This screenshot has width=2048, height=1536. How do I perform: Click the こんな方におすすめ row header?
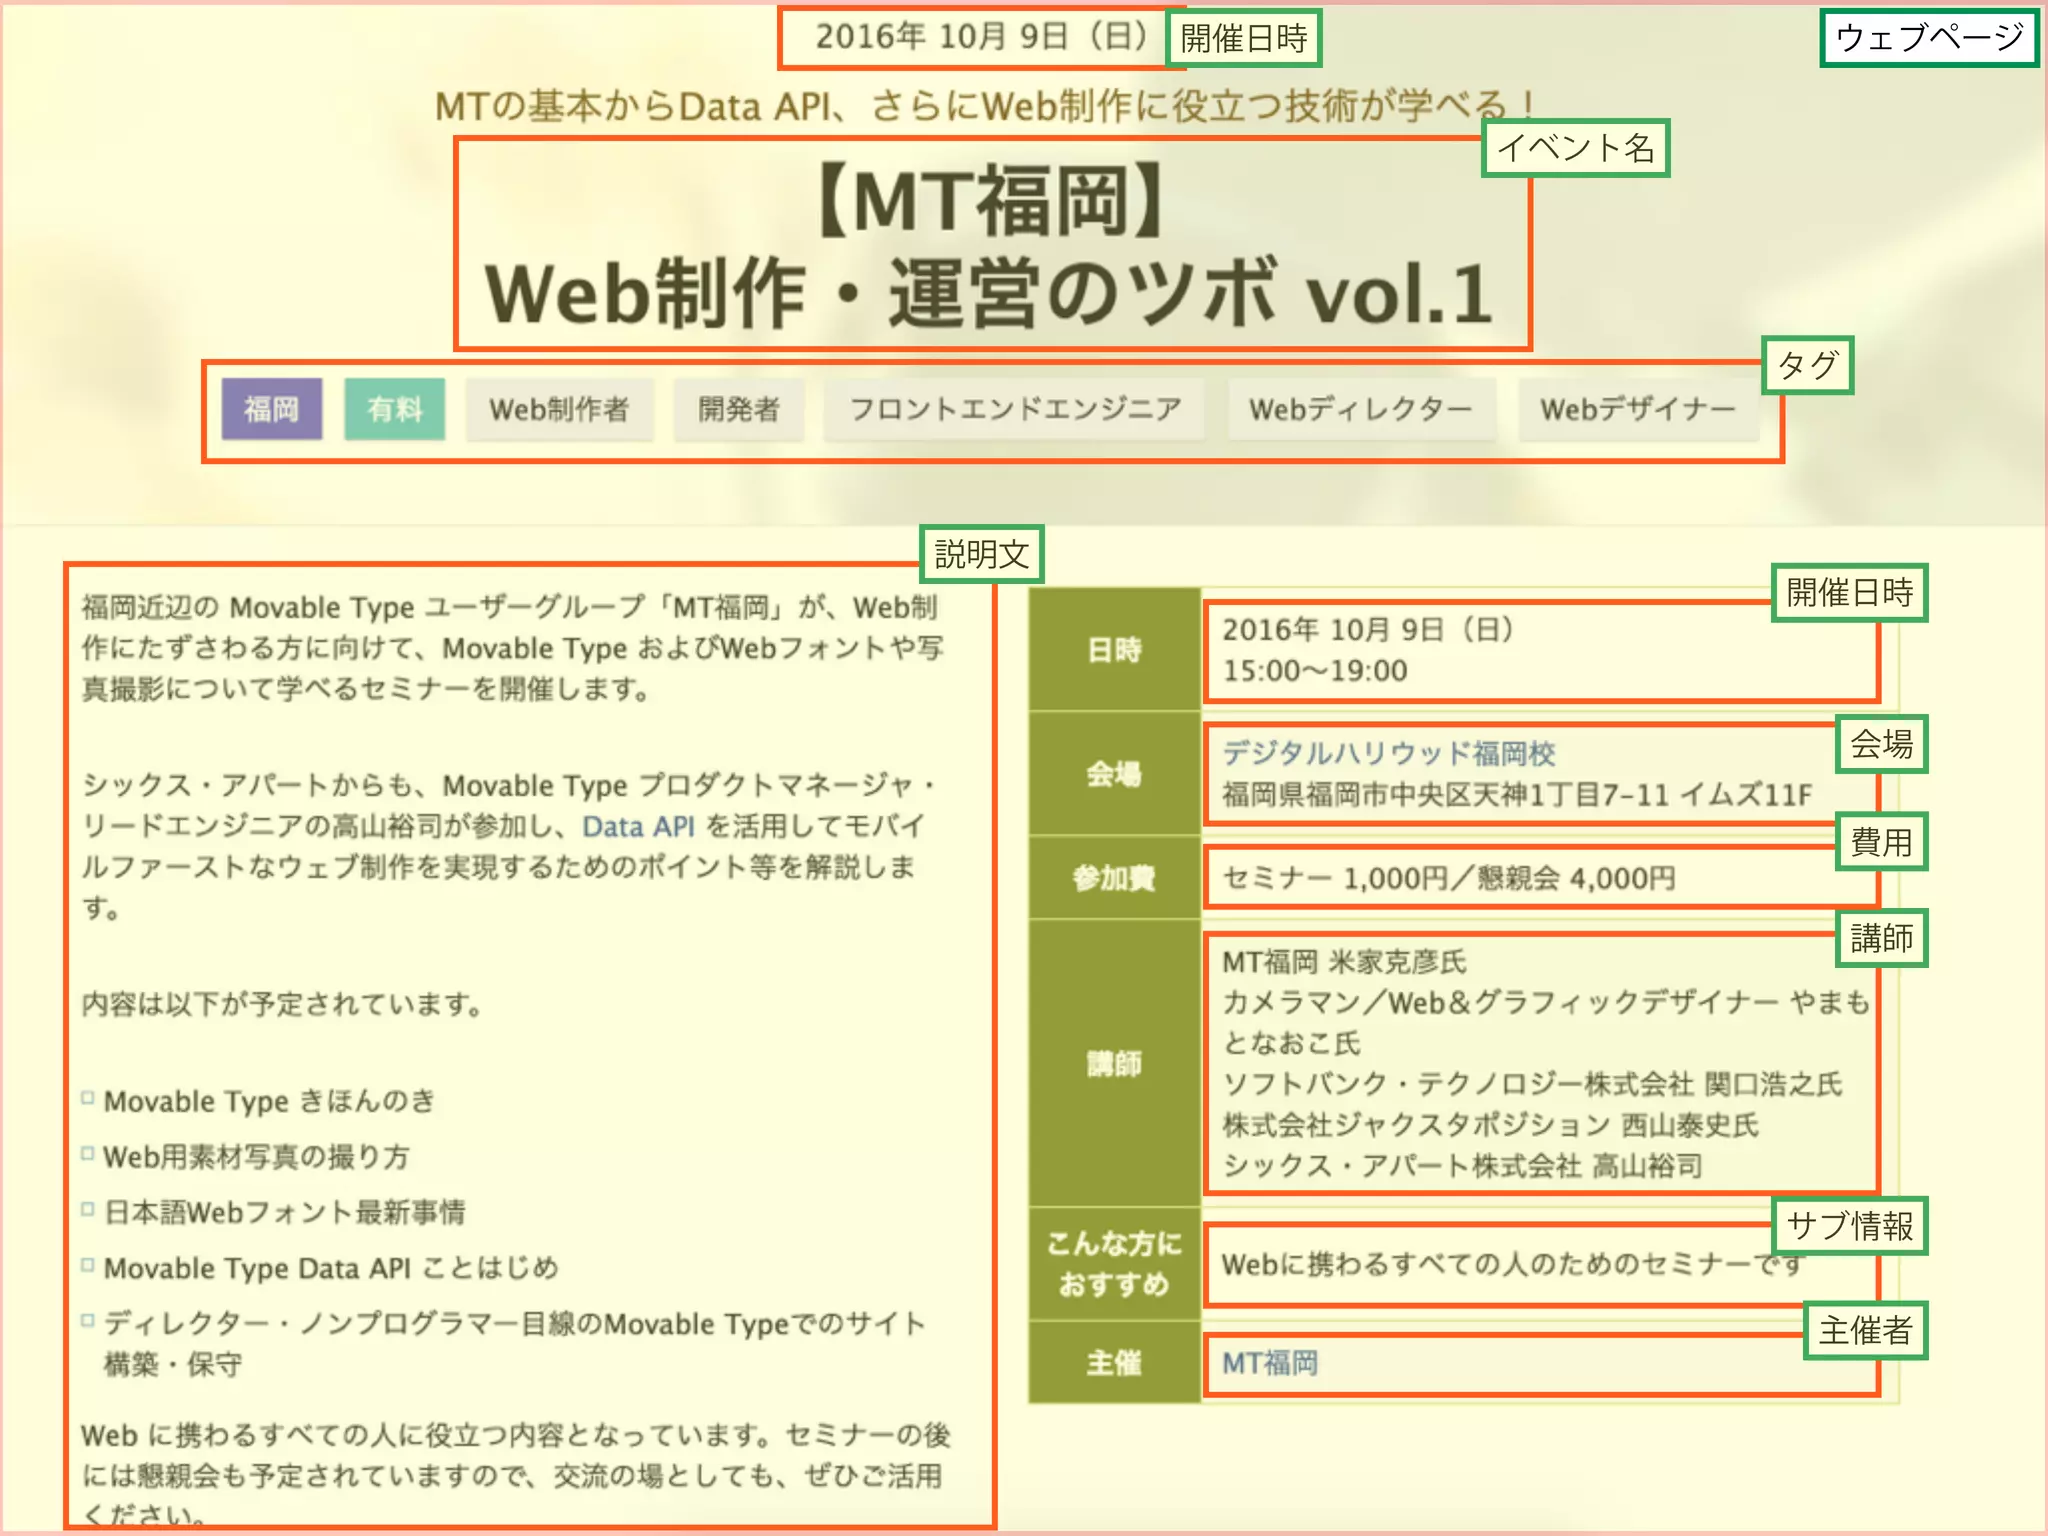tap(1114, 1264)
